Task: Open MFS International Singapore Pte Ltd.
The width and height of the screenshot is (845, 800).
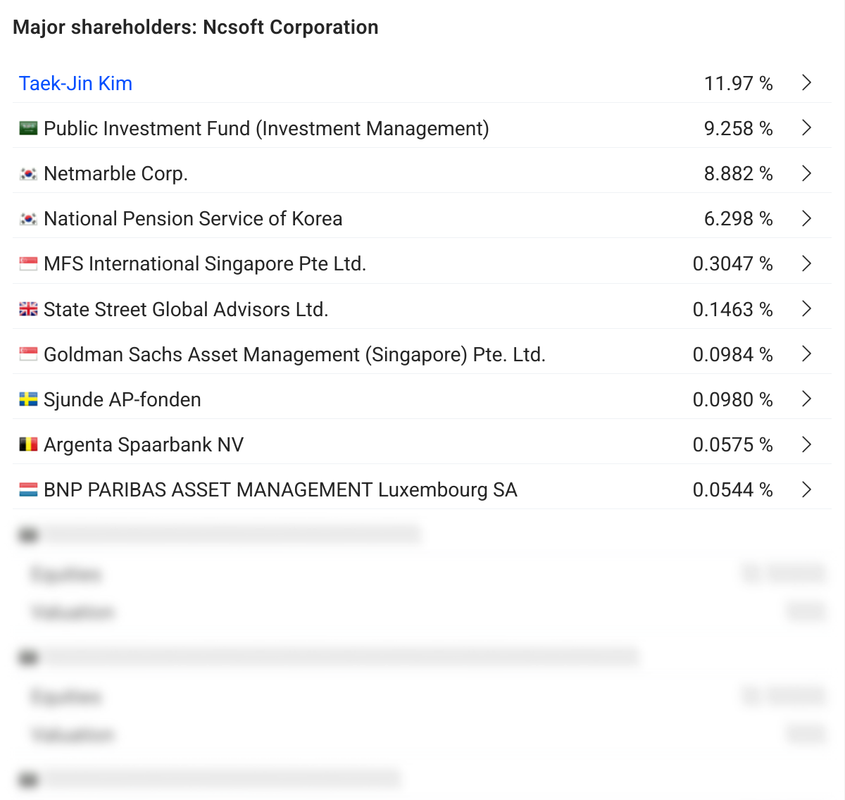Action: pos(205,264)
